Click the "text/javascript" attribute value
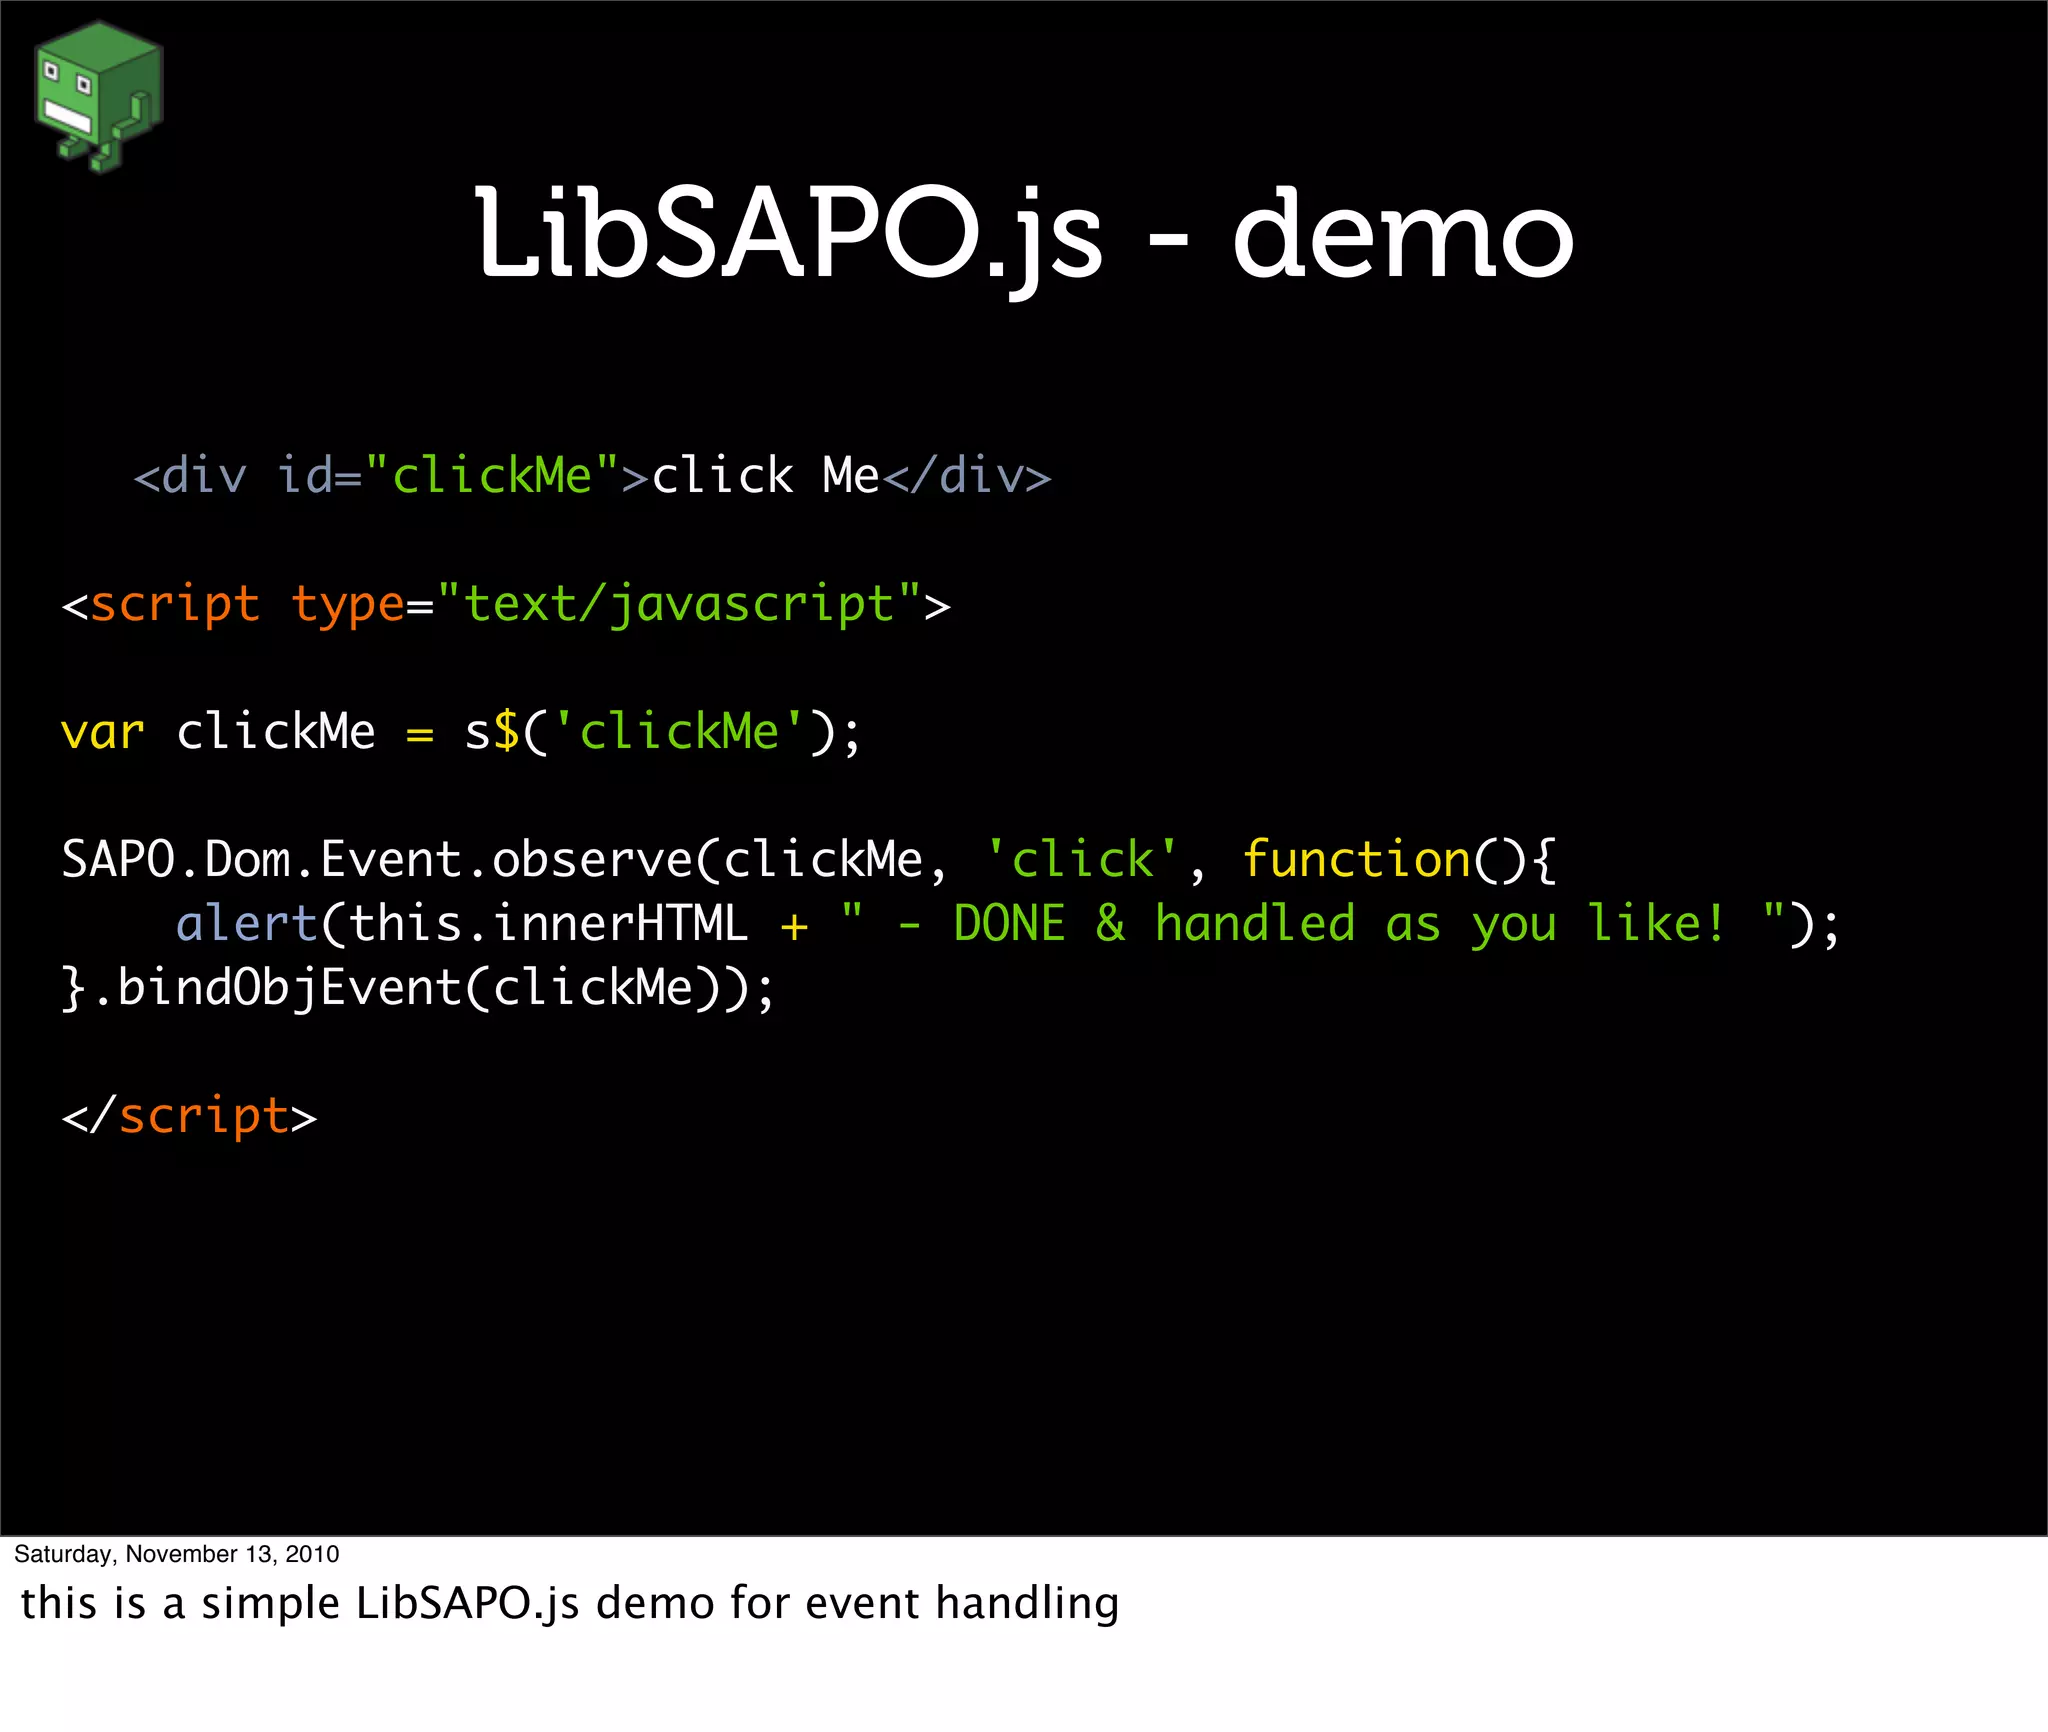This screenshot has width=2048, height=1732. [x=679, y=605]
